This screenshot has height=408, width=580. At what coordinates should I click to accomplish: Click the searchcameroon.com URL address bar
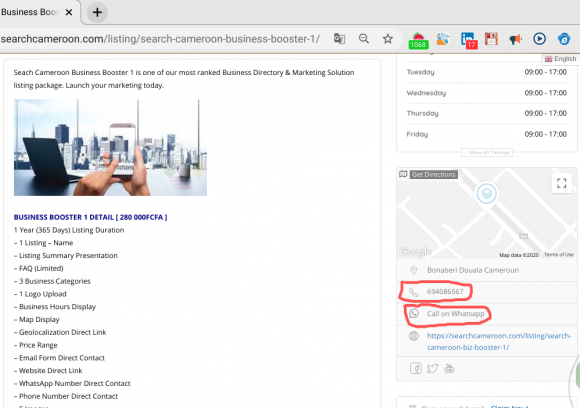[160, 39]
